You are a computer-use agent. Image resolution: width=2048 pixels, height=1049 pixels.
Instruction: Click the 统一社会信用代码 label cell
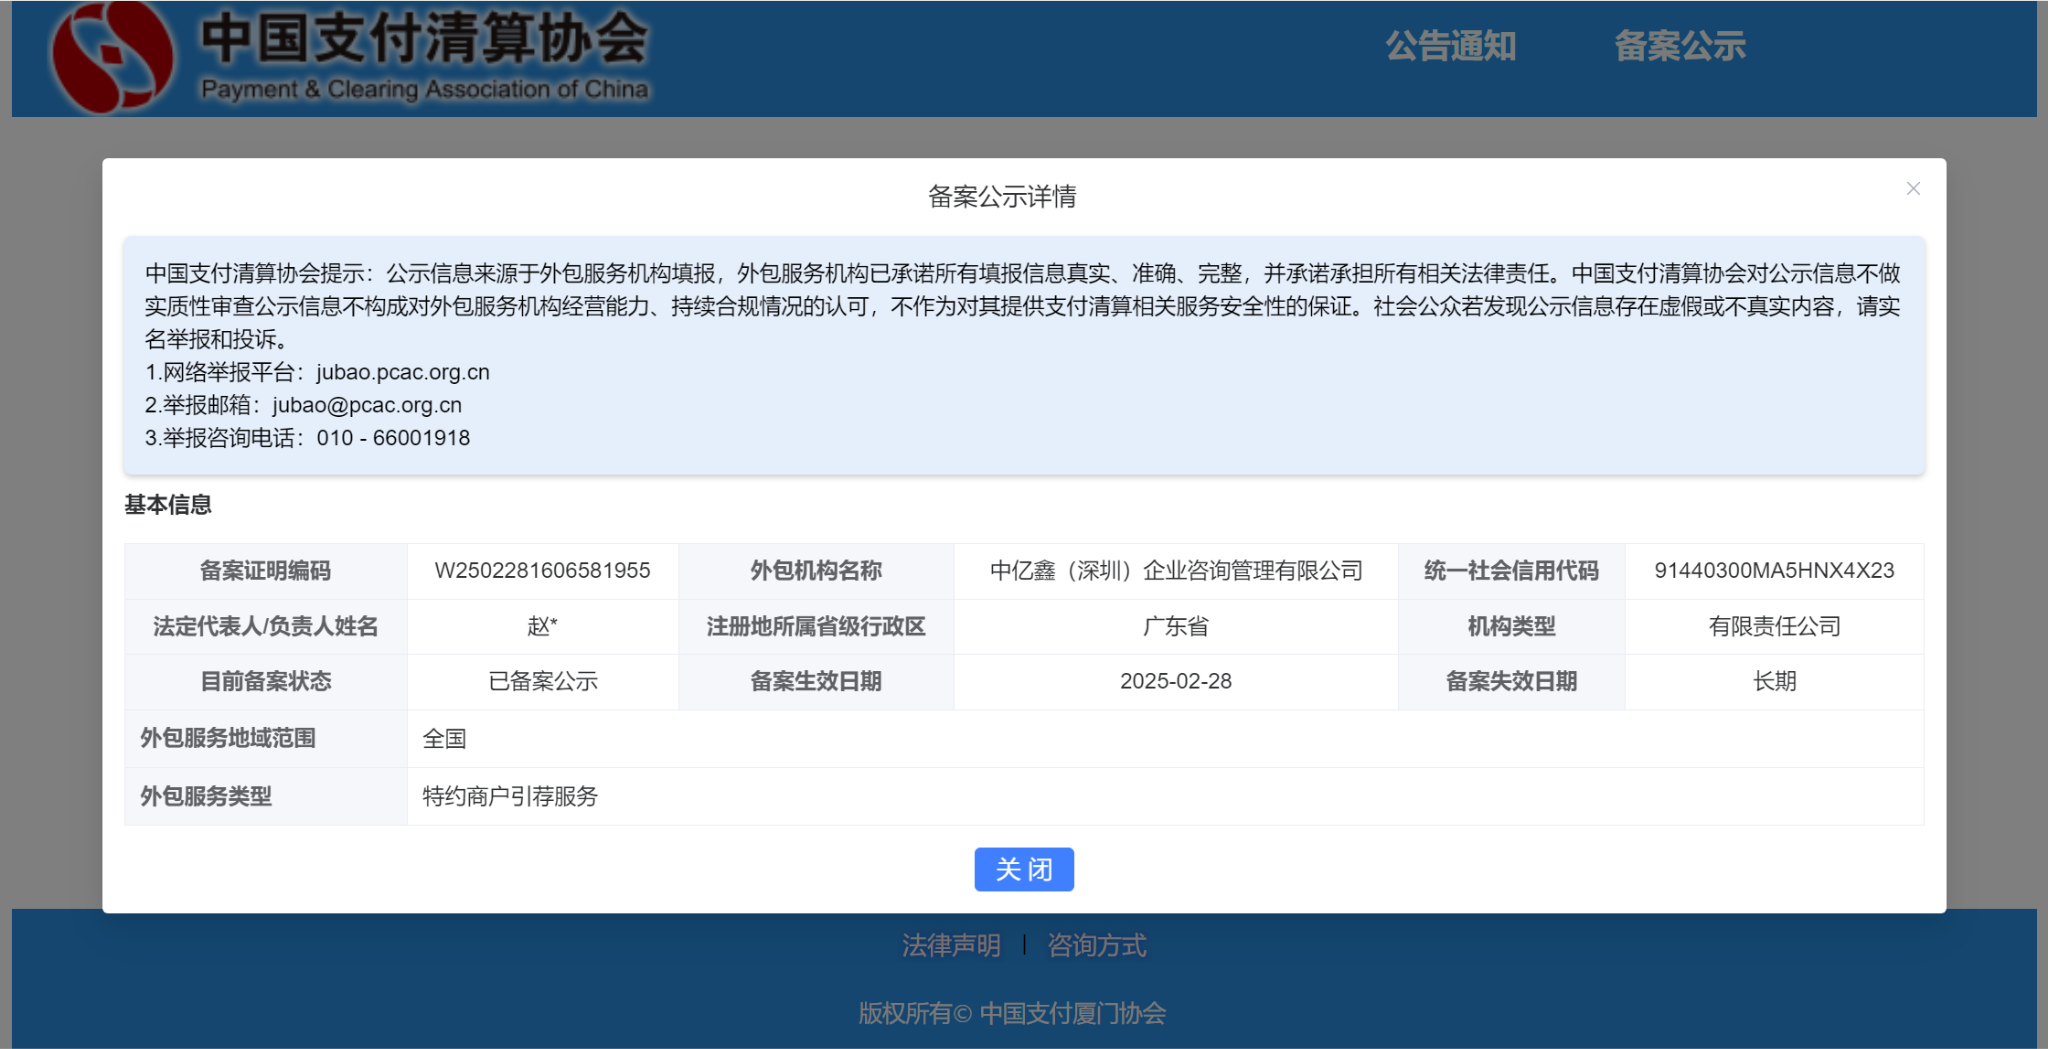[x=1512, y=571]
